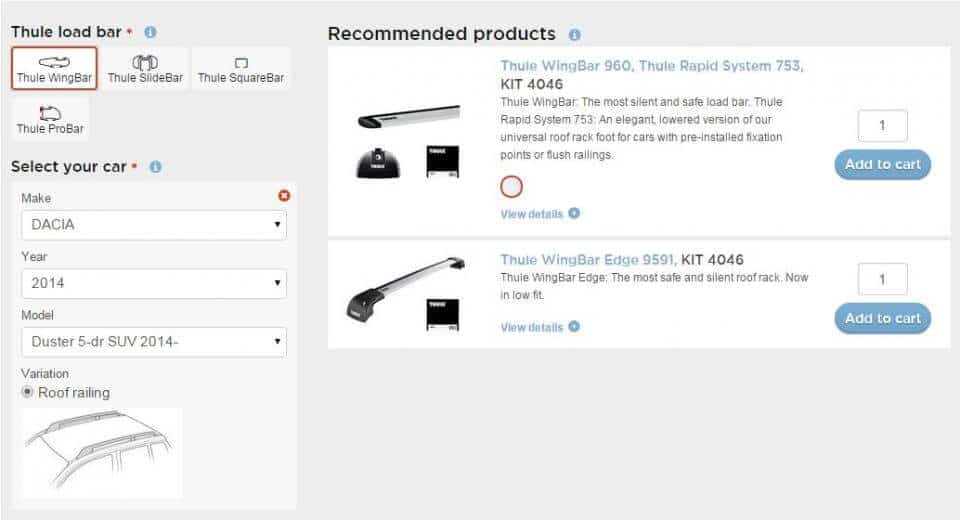
Task: Click the quantity field for WingBar Edge
Action: pos(882,279)
